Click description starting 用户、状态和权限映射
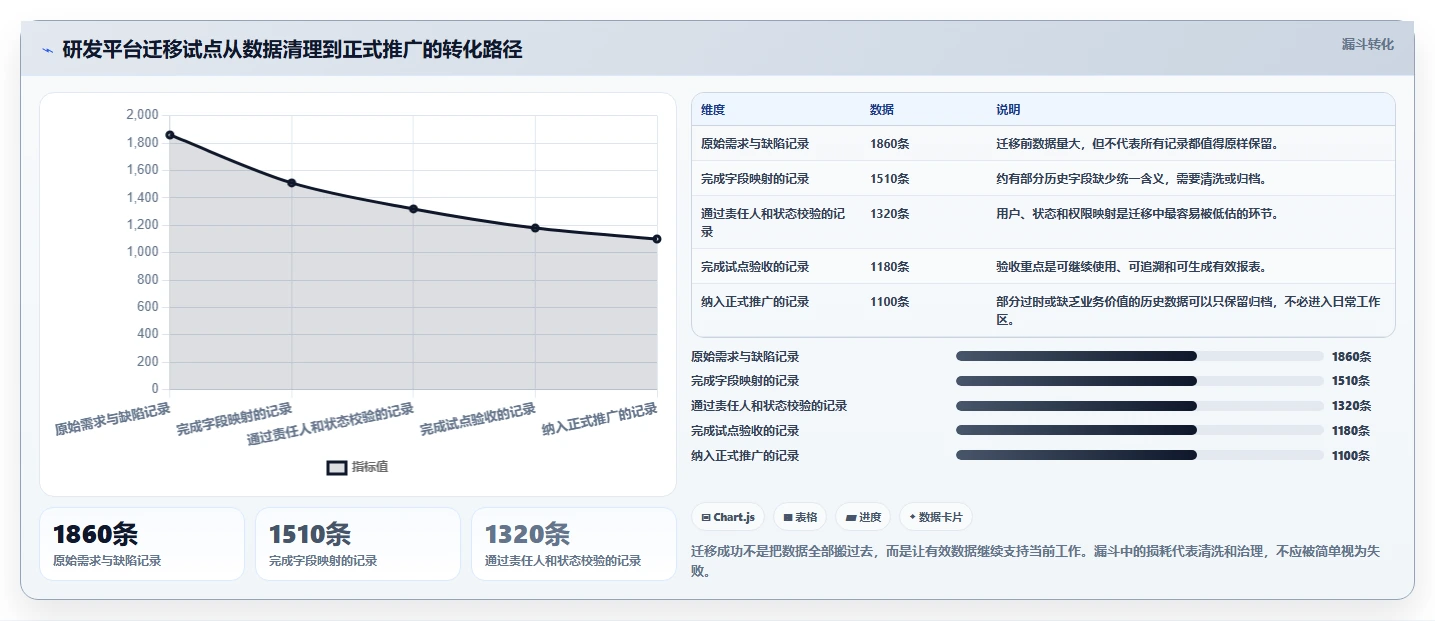Screen dimensions: 1435x621 pos(1137,214)
